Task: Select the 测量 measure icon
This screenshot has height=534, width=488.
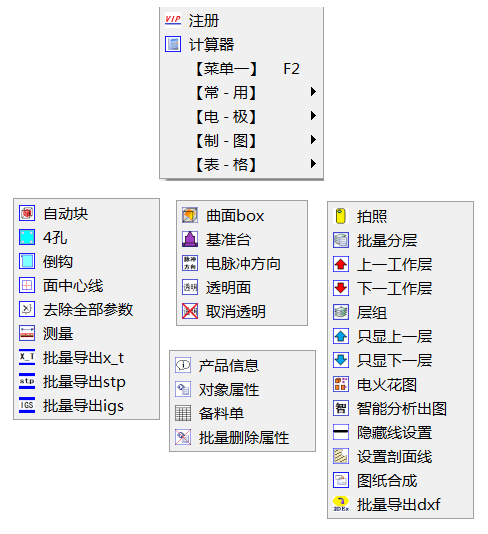Action: click(27, 333)
